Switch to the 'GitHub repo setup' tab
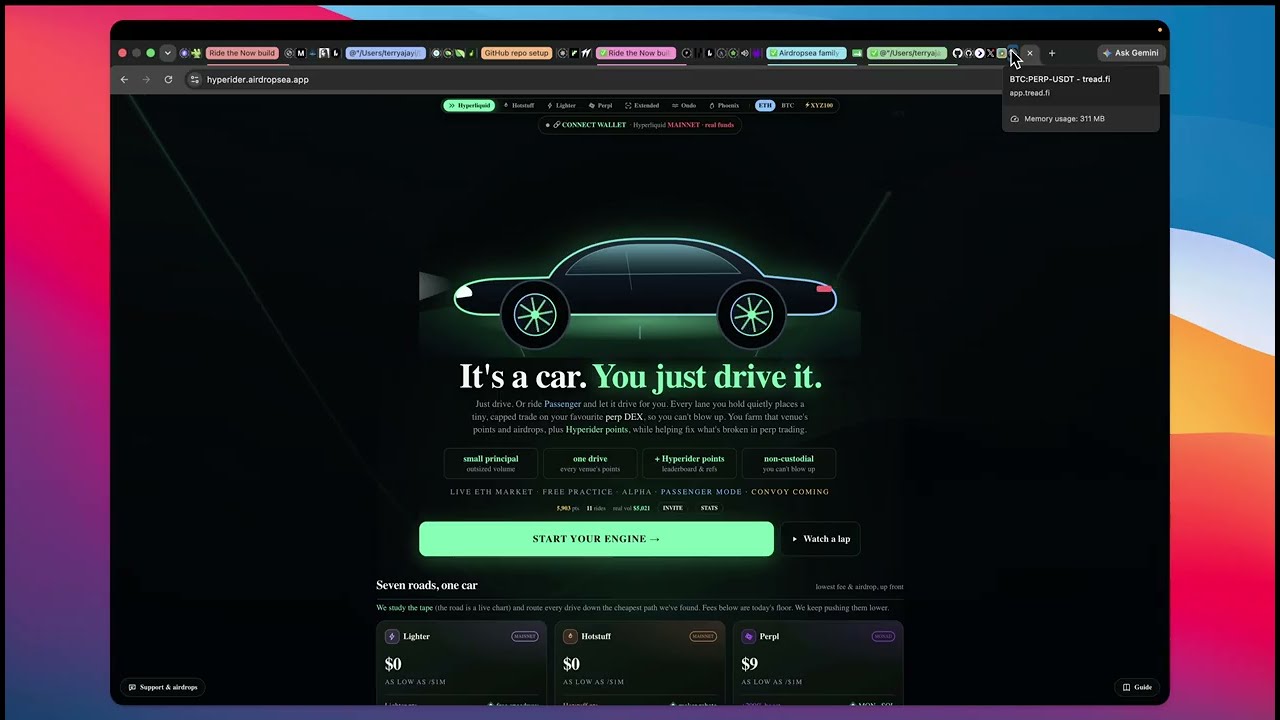This screenshot has height=720, width=1280. click(x=516, y=53)
